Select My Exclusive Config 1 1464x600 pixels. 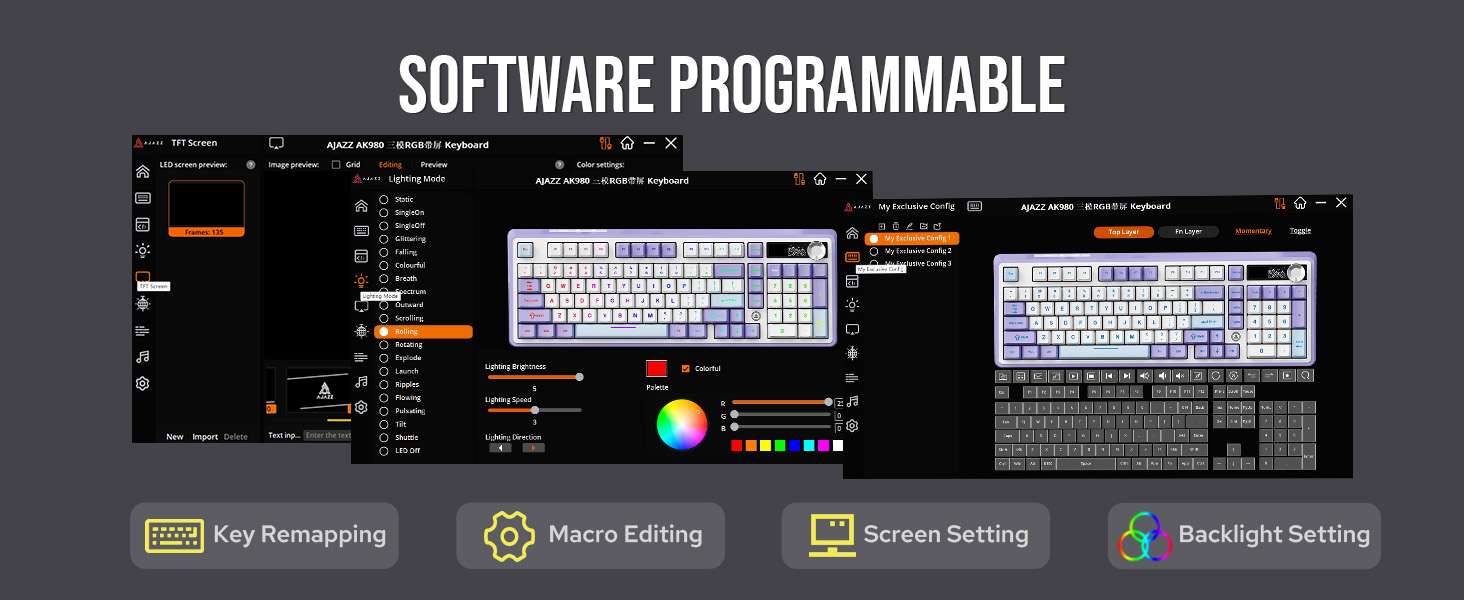pos(912,239)
